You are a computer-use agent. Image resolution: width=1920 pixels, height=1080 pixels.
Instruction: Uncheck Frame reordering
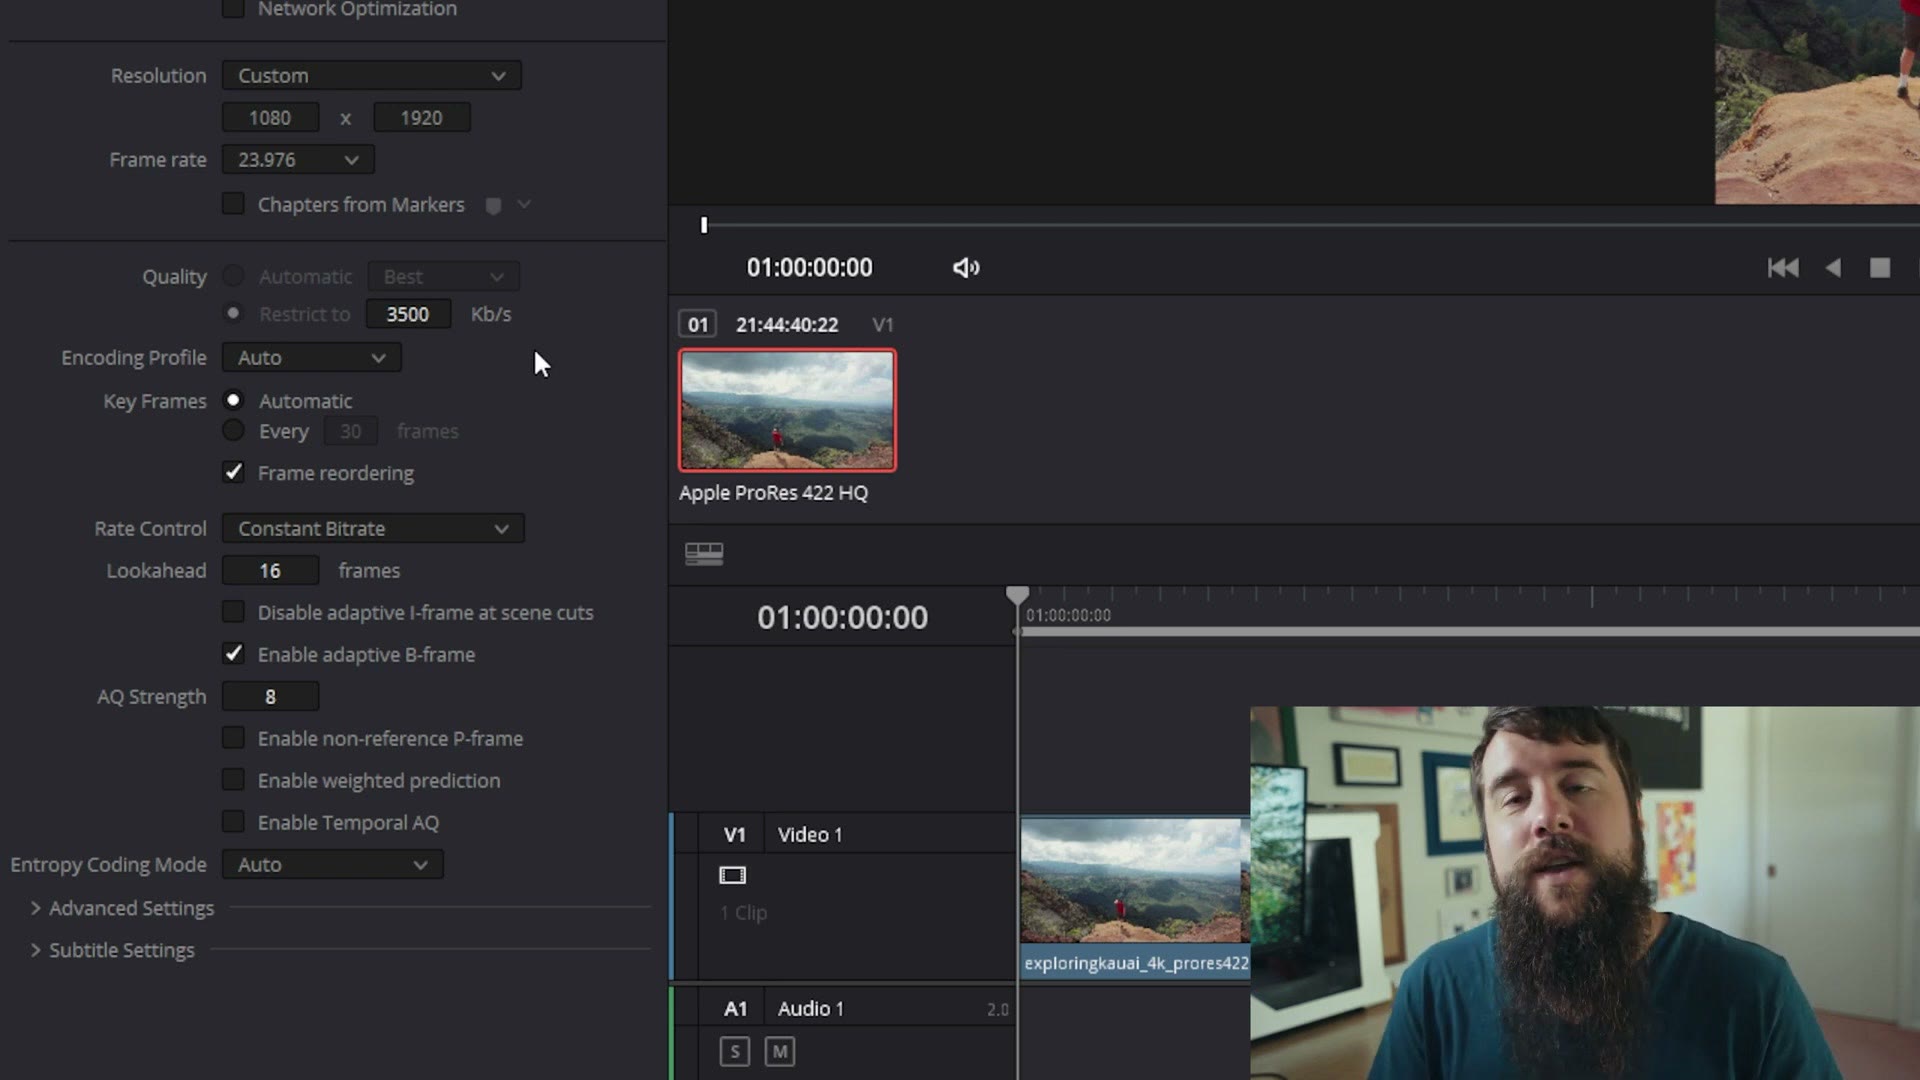coord(233,472)
